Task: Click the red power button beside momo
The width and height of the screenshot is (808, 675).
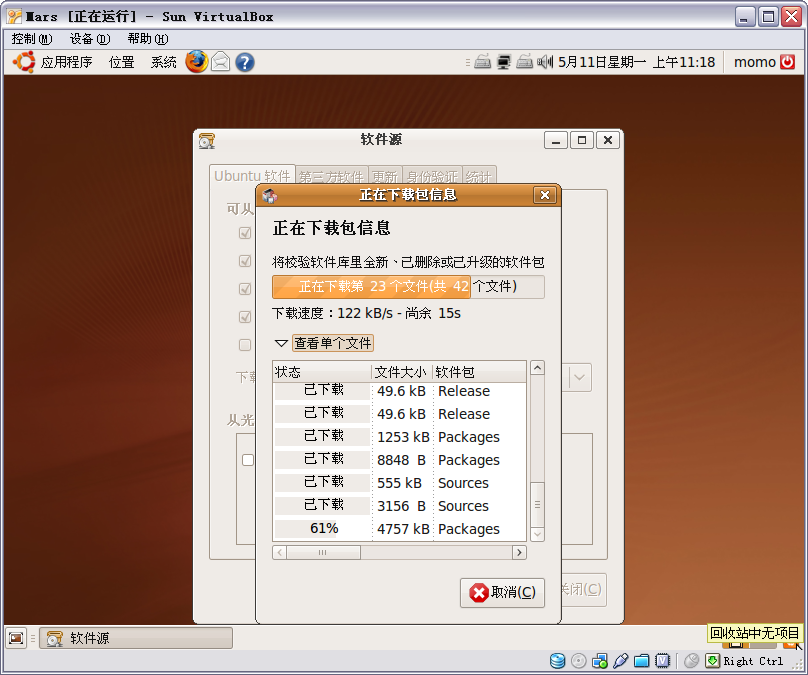Action: 788,62
